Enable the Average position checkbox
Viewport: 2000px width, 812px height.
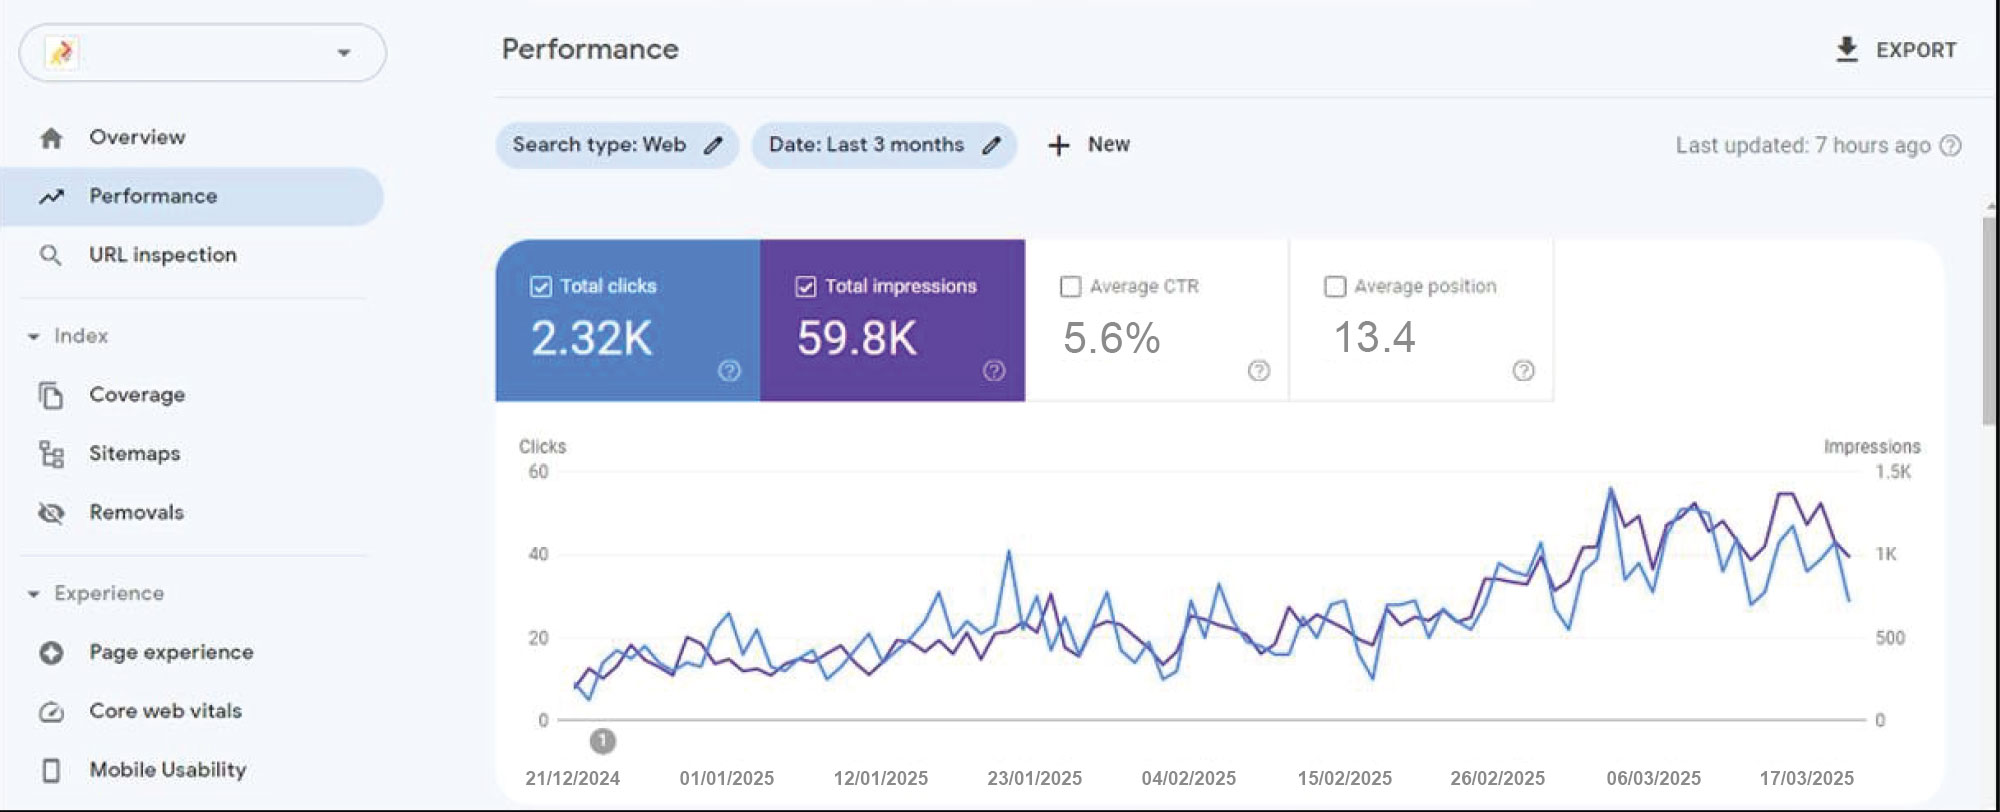tap(1335, 287)
